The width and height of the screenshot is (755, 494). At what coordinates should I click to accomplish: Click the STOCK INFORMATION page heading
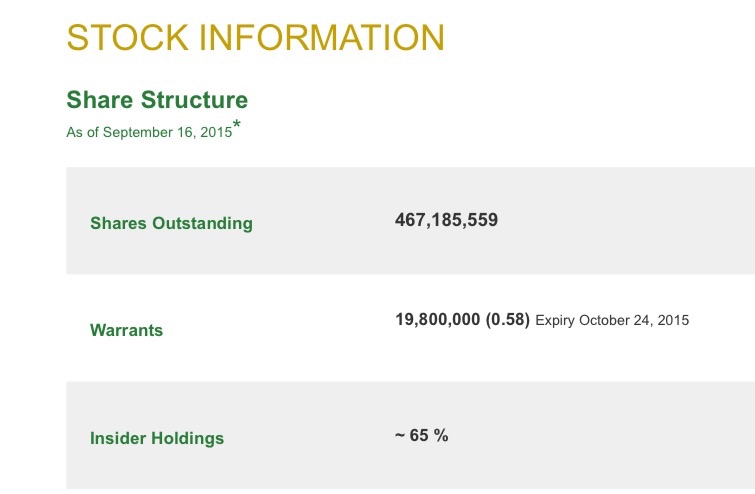pyautogui.click(x=255, y=38)
